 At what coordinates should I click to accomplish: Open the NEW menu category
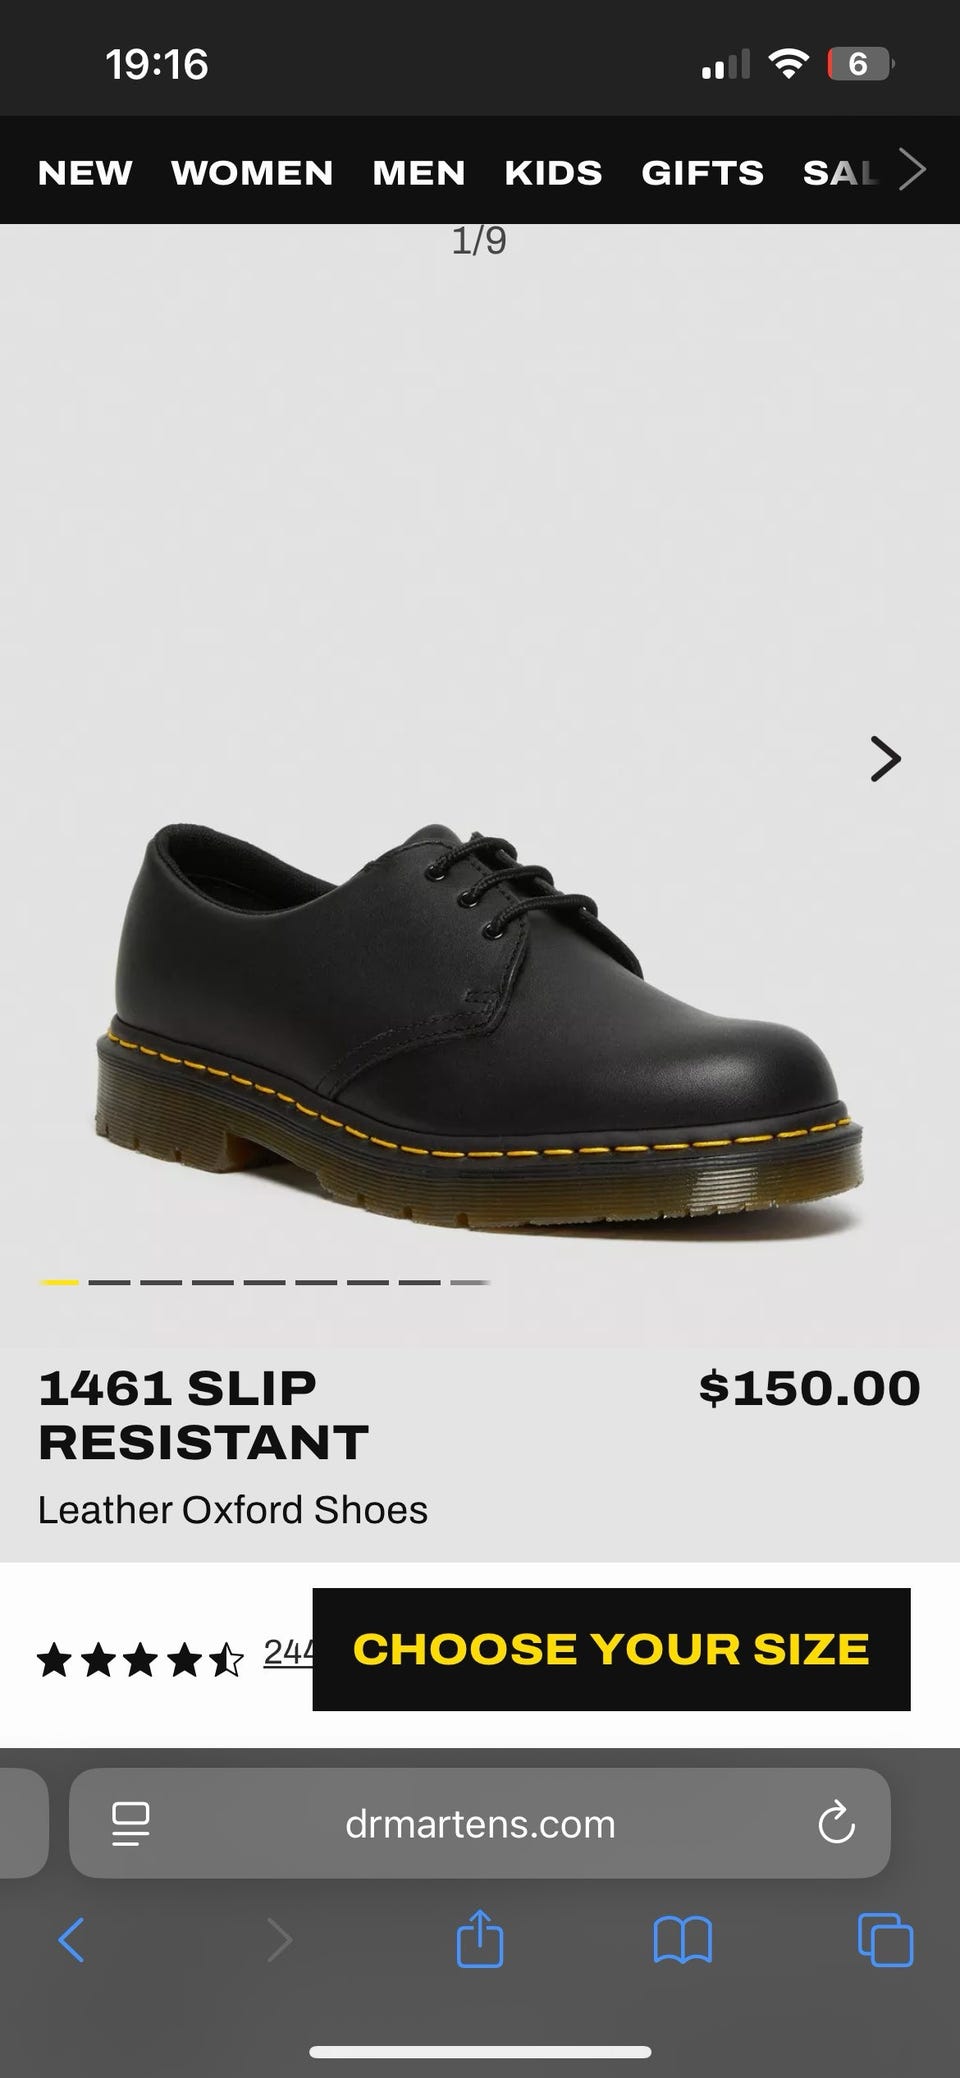point(85,173)
